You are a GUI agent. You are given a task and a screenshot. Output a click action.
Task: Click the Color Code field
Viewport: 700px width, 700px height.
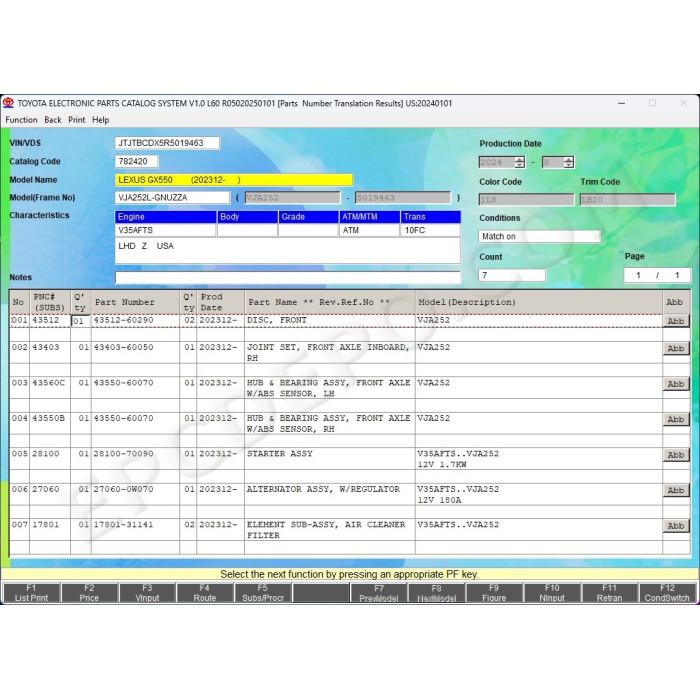click(526, 200)
